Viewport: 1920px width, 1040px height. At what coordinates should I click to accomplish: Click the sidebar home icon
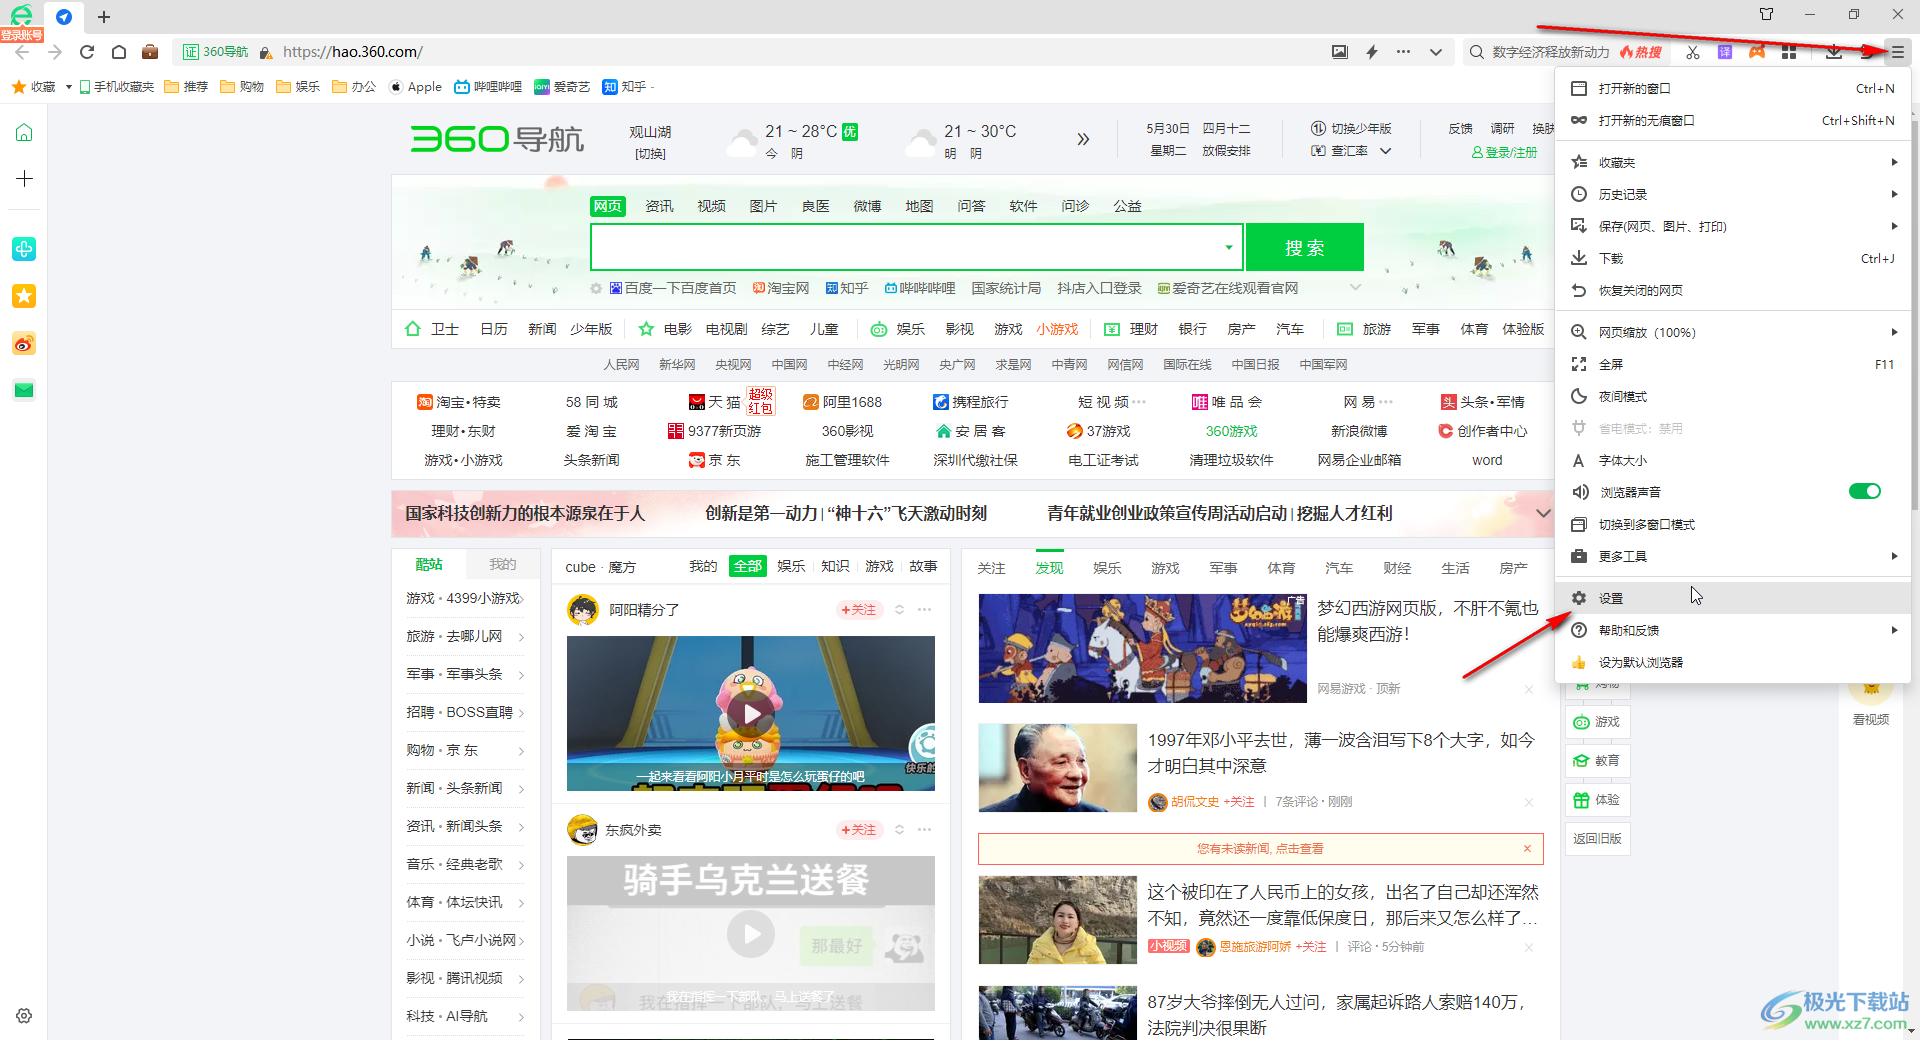(x=24, y=133)
